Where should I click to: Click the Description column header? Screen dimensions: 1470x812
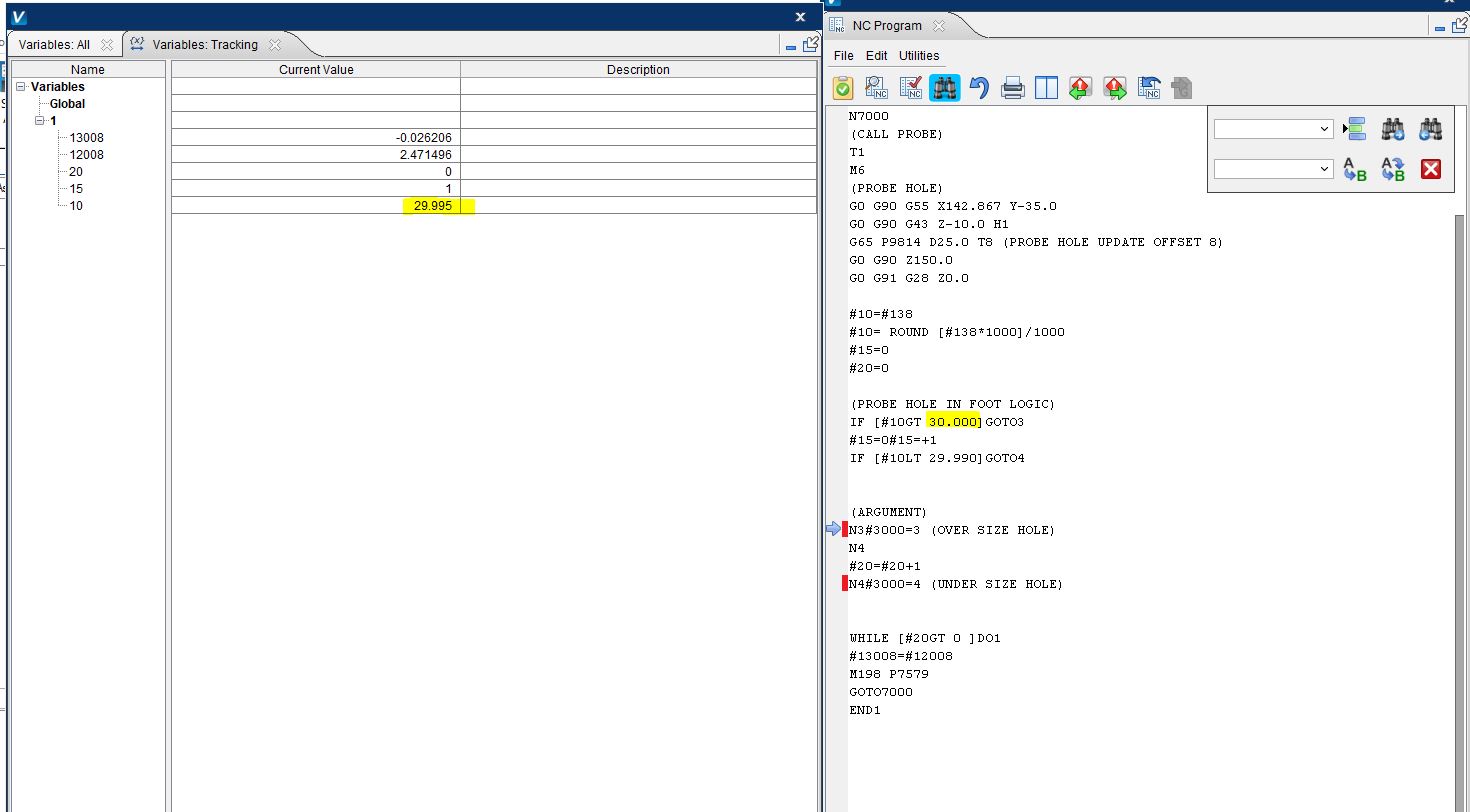coord(638,70)
